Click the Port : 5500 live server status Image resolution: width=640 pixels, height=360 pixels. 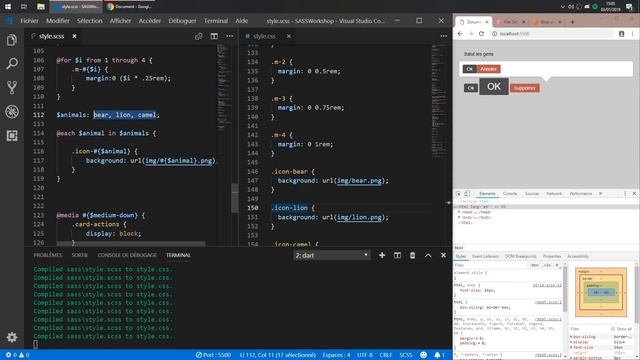pos(213,355)
